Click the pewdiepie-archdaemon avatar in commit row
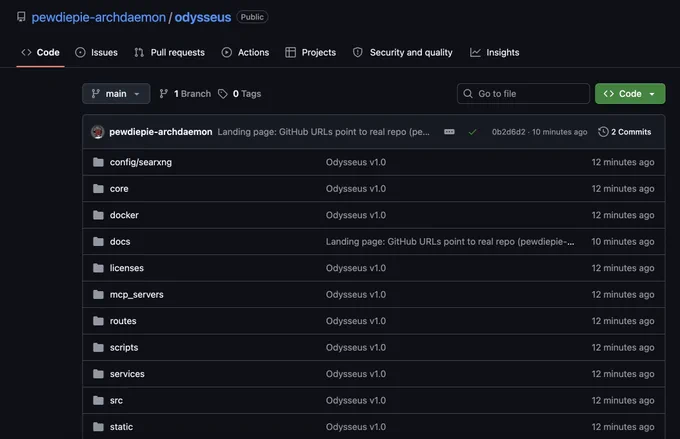The height and width of the screenshot is (439, 680). coord(98,132)
